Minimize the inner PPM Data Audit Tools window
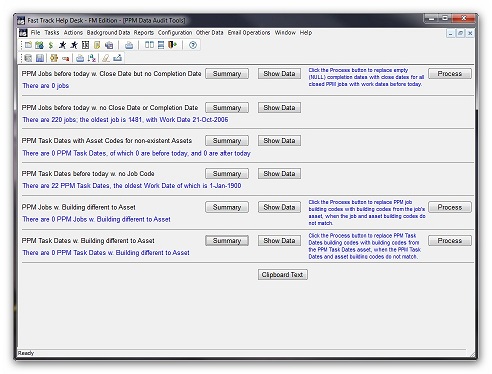The image size is (492, 374). click(451, 33)
